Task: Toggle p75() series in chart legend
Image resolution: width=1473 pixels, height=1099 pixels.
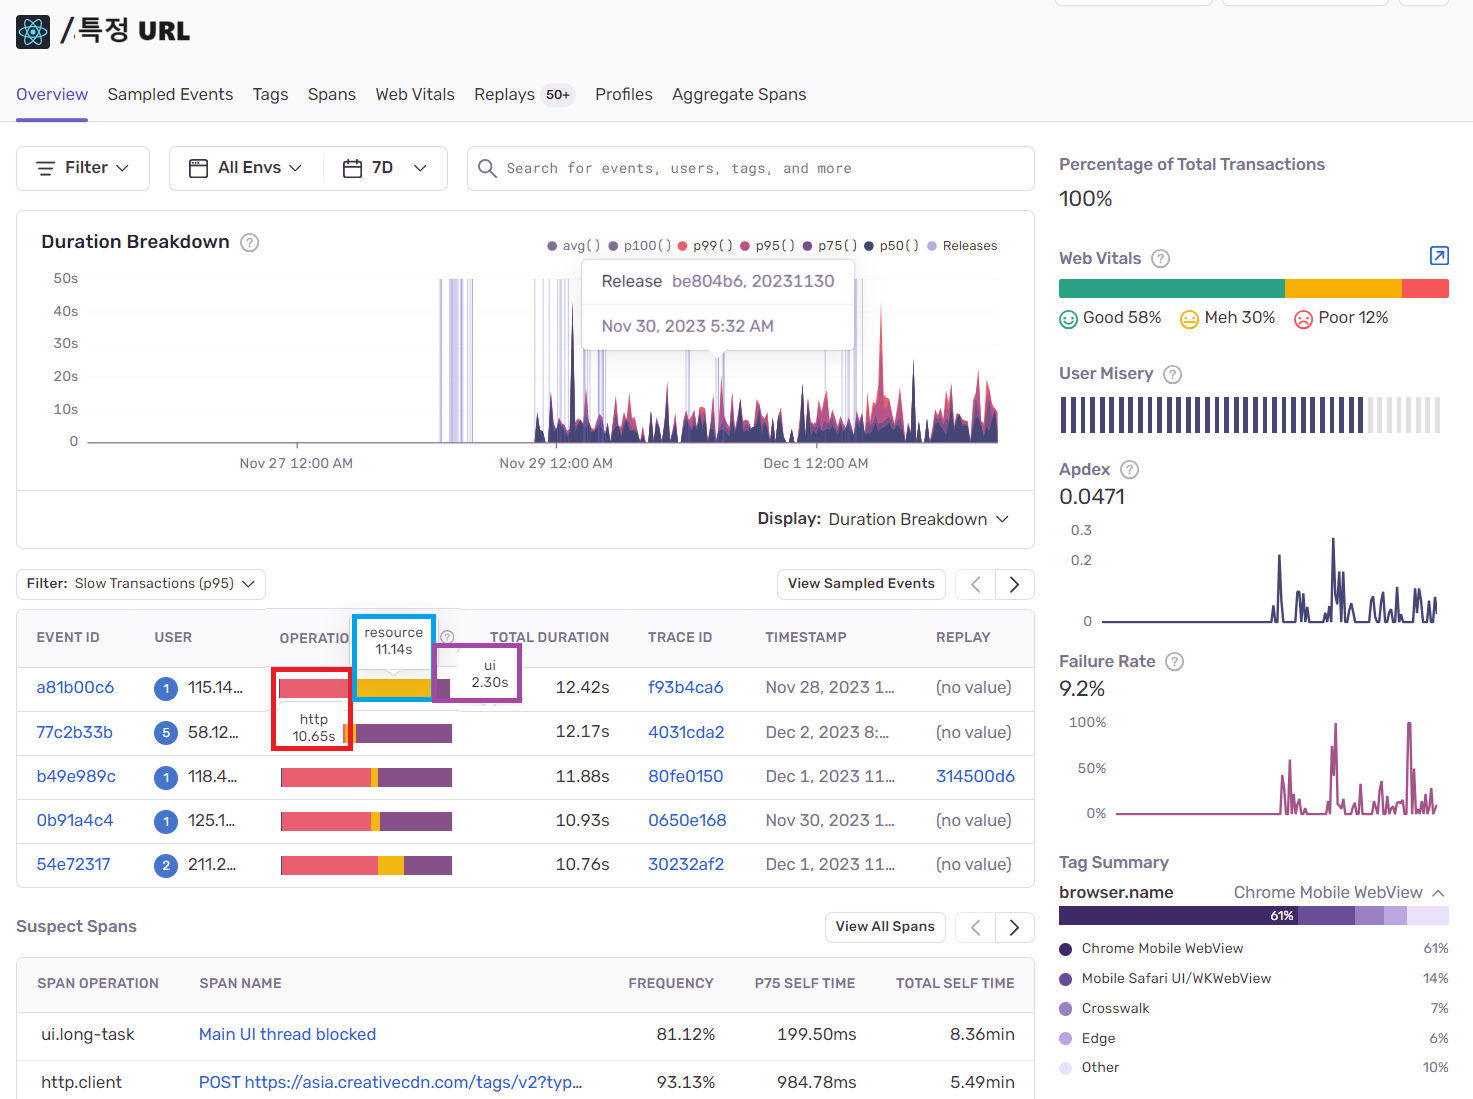Action: (830, 246)
